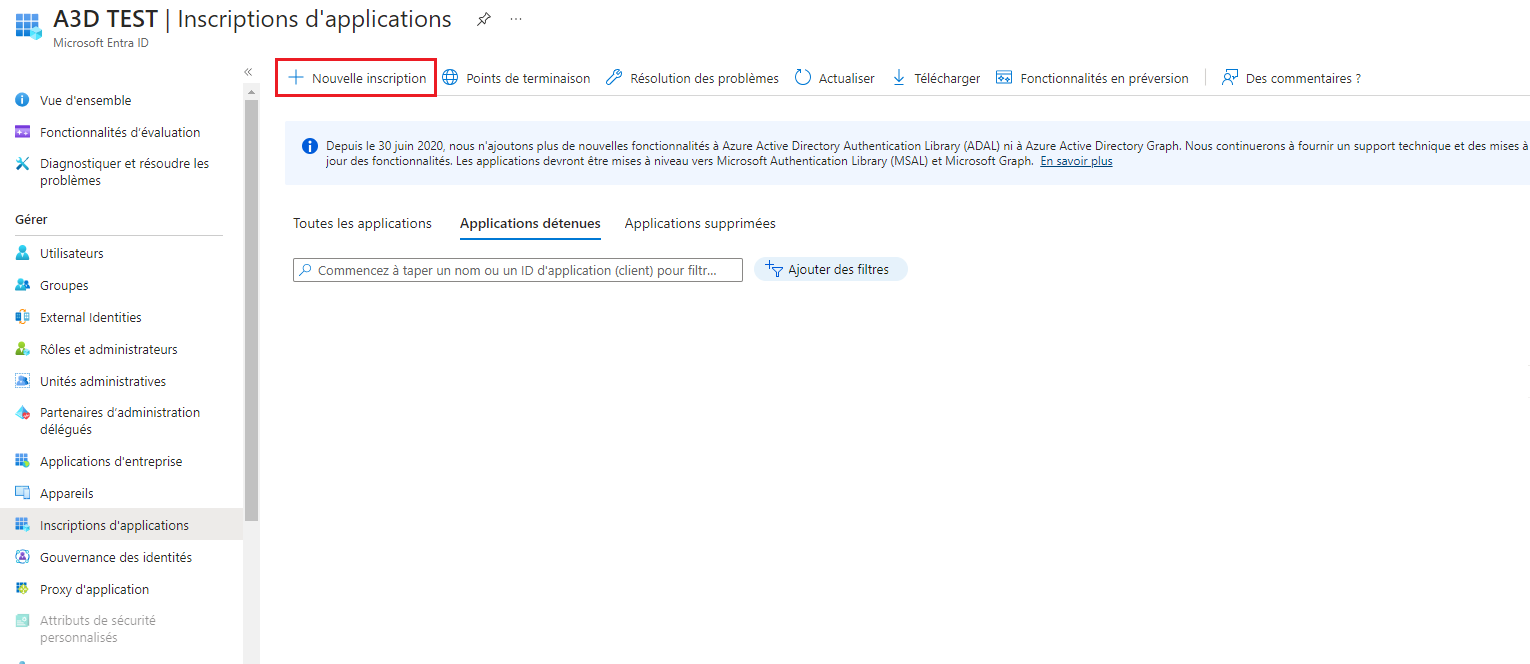The height and width of the screenshot is (664, 1530).
Task: Follow the En savoir plus link
Action: [1076, 161]
